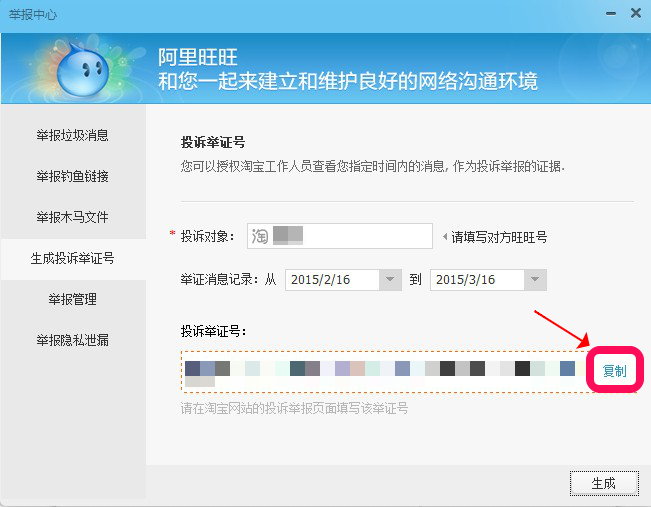The height and width of the screenshot is (507, 651).
Task: Click 复制 to copy the evidence number
Action: [x=614, y=370]
